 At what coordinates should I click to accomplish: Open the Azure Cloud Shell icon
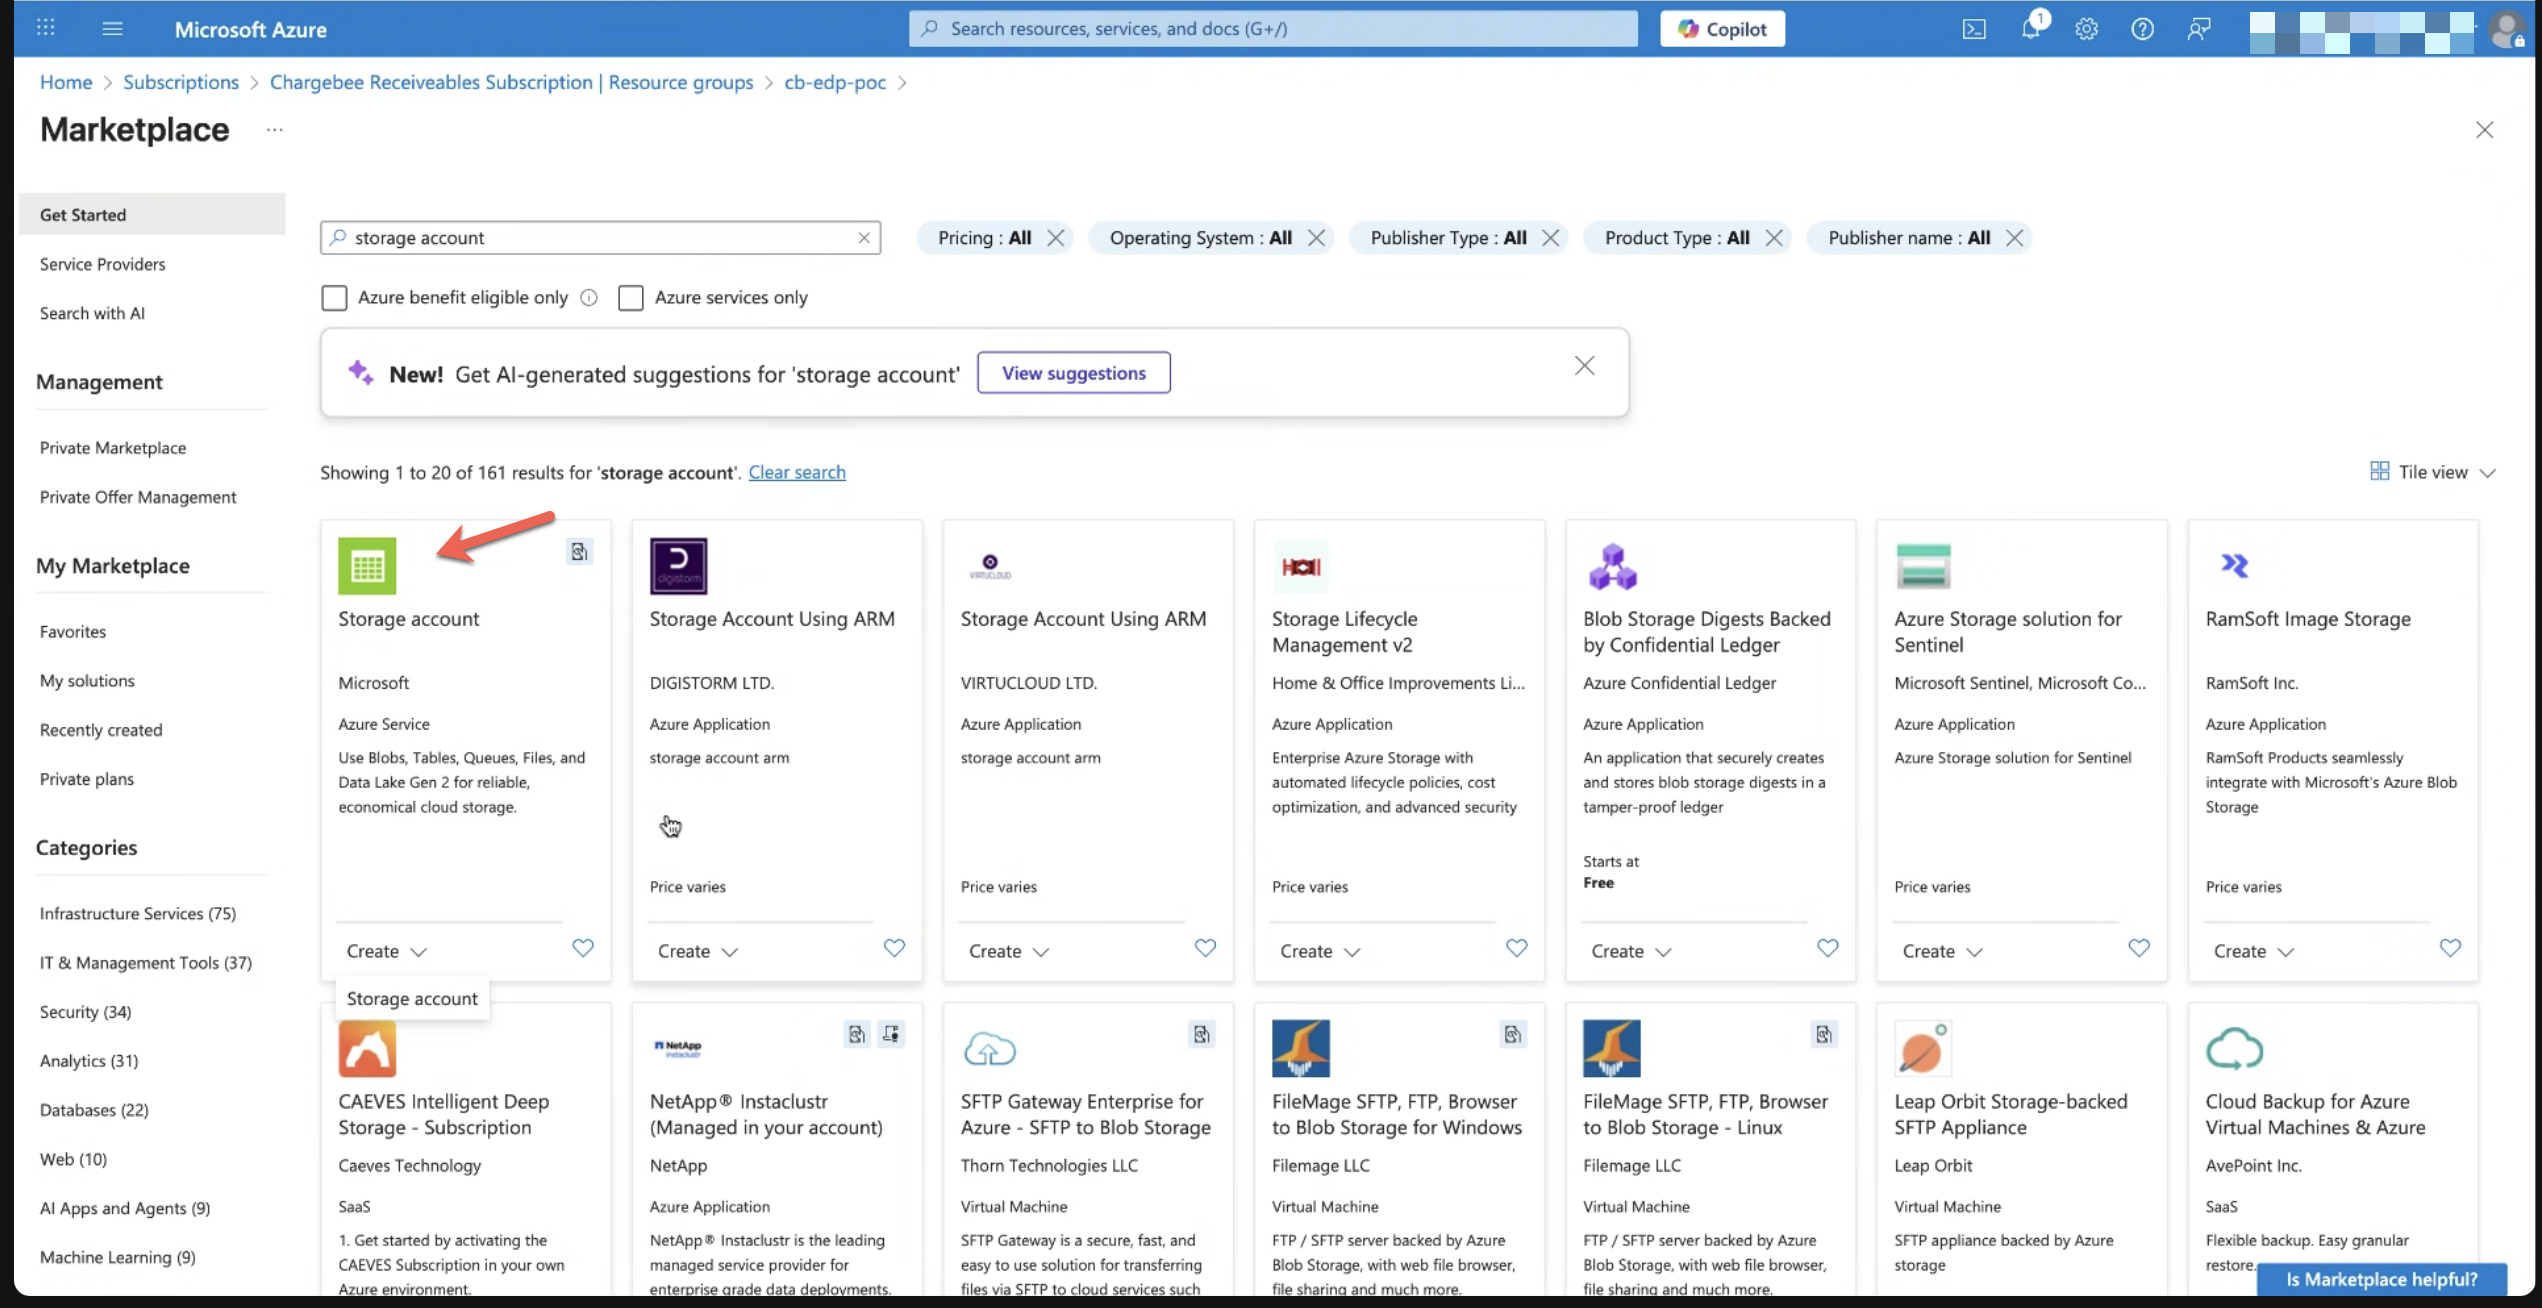coord(1973,29)
